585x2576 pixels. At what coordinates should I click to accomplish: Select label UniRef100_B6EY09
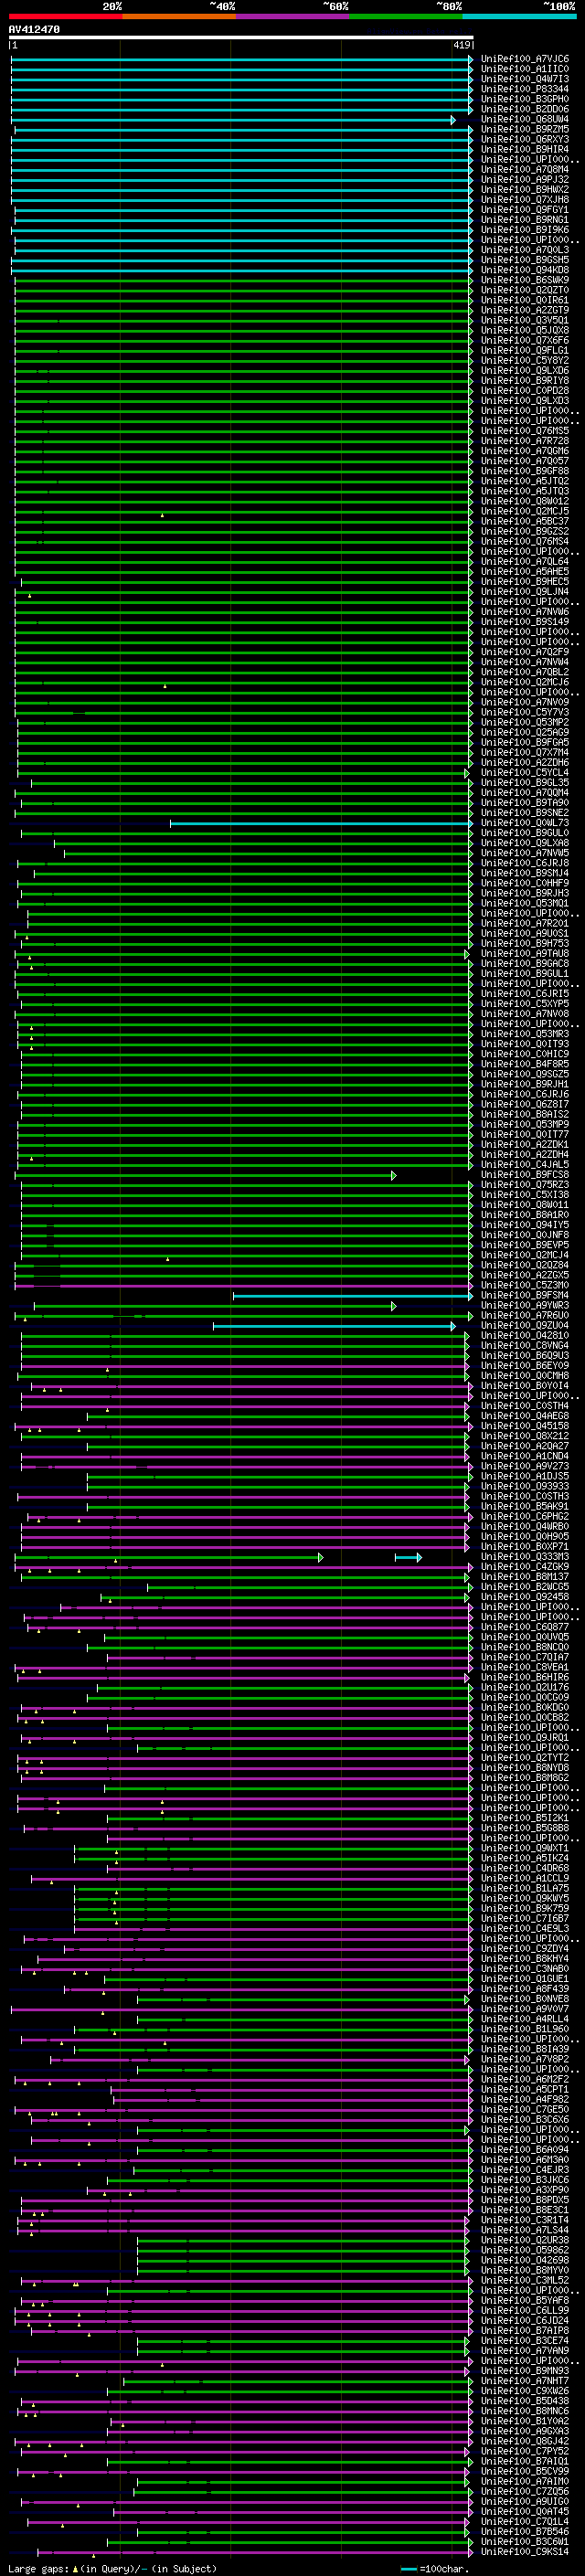(525, 1366)
